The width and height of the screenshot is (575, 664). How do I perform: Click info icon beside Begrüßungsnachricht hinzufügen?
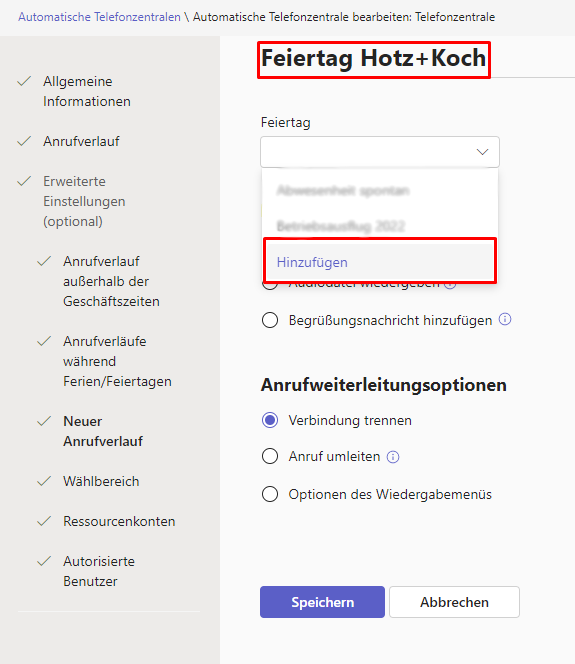pos(505,319)
